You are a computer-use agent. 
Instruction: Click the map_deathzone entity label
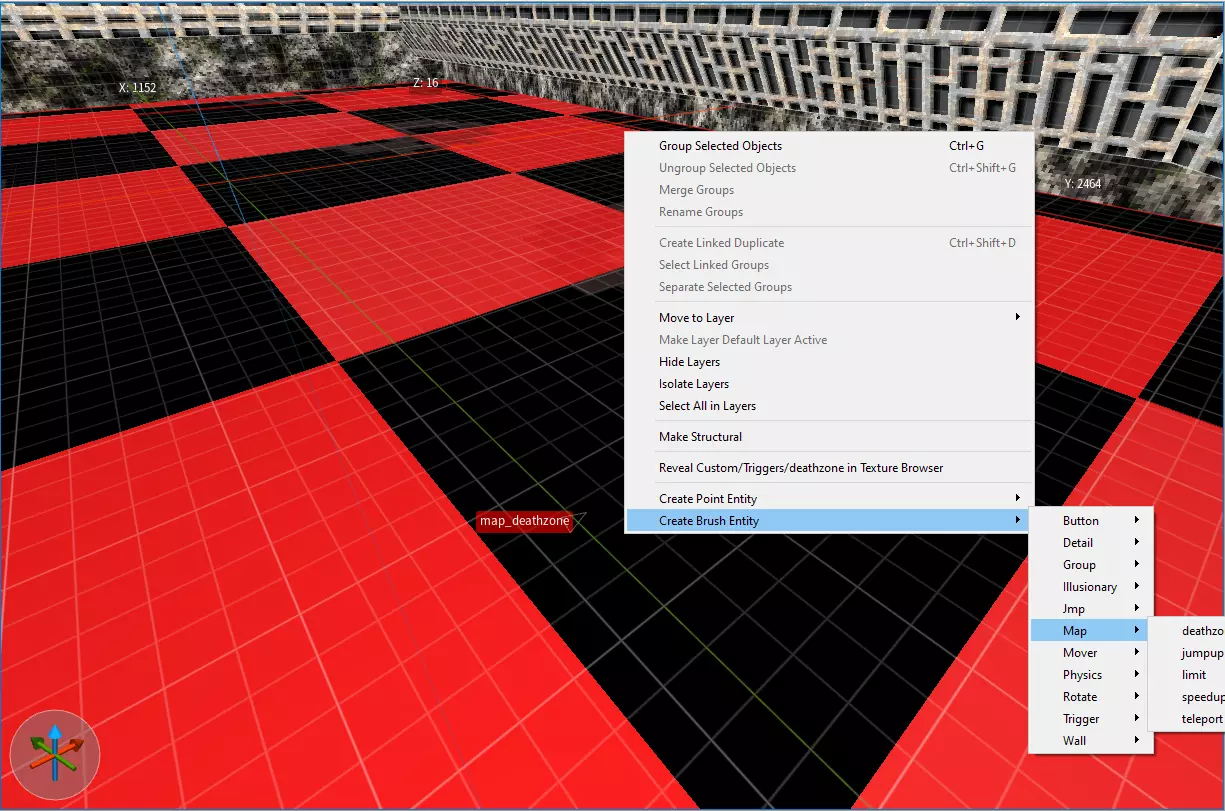point(524,521)
